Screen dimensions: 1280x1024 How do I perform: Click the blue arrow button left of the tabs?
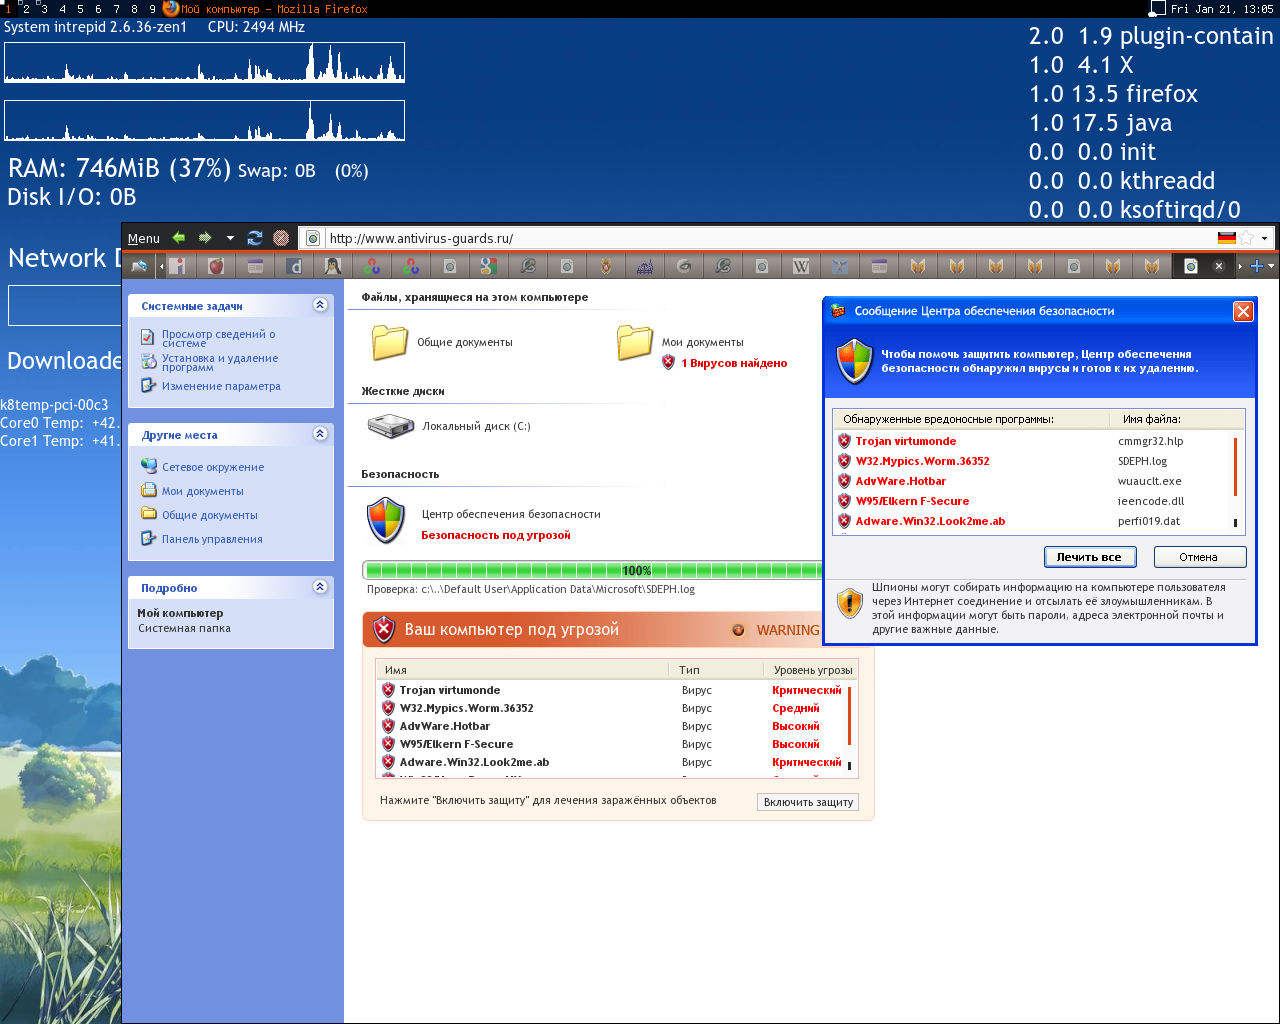coord(139,266)
